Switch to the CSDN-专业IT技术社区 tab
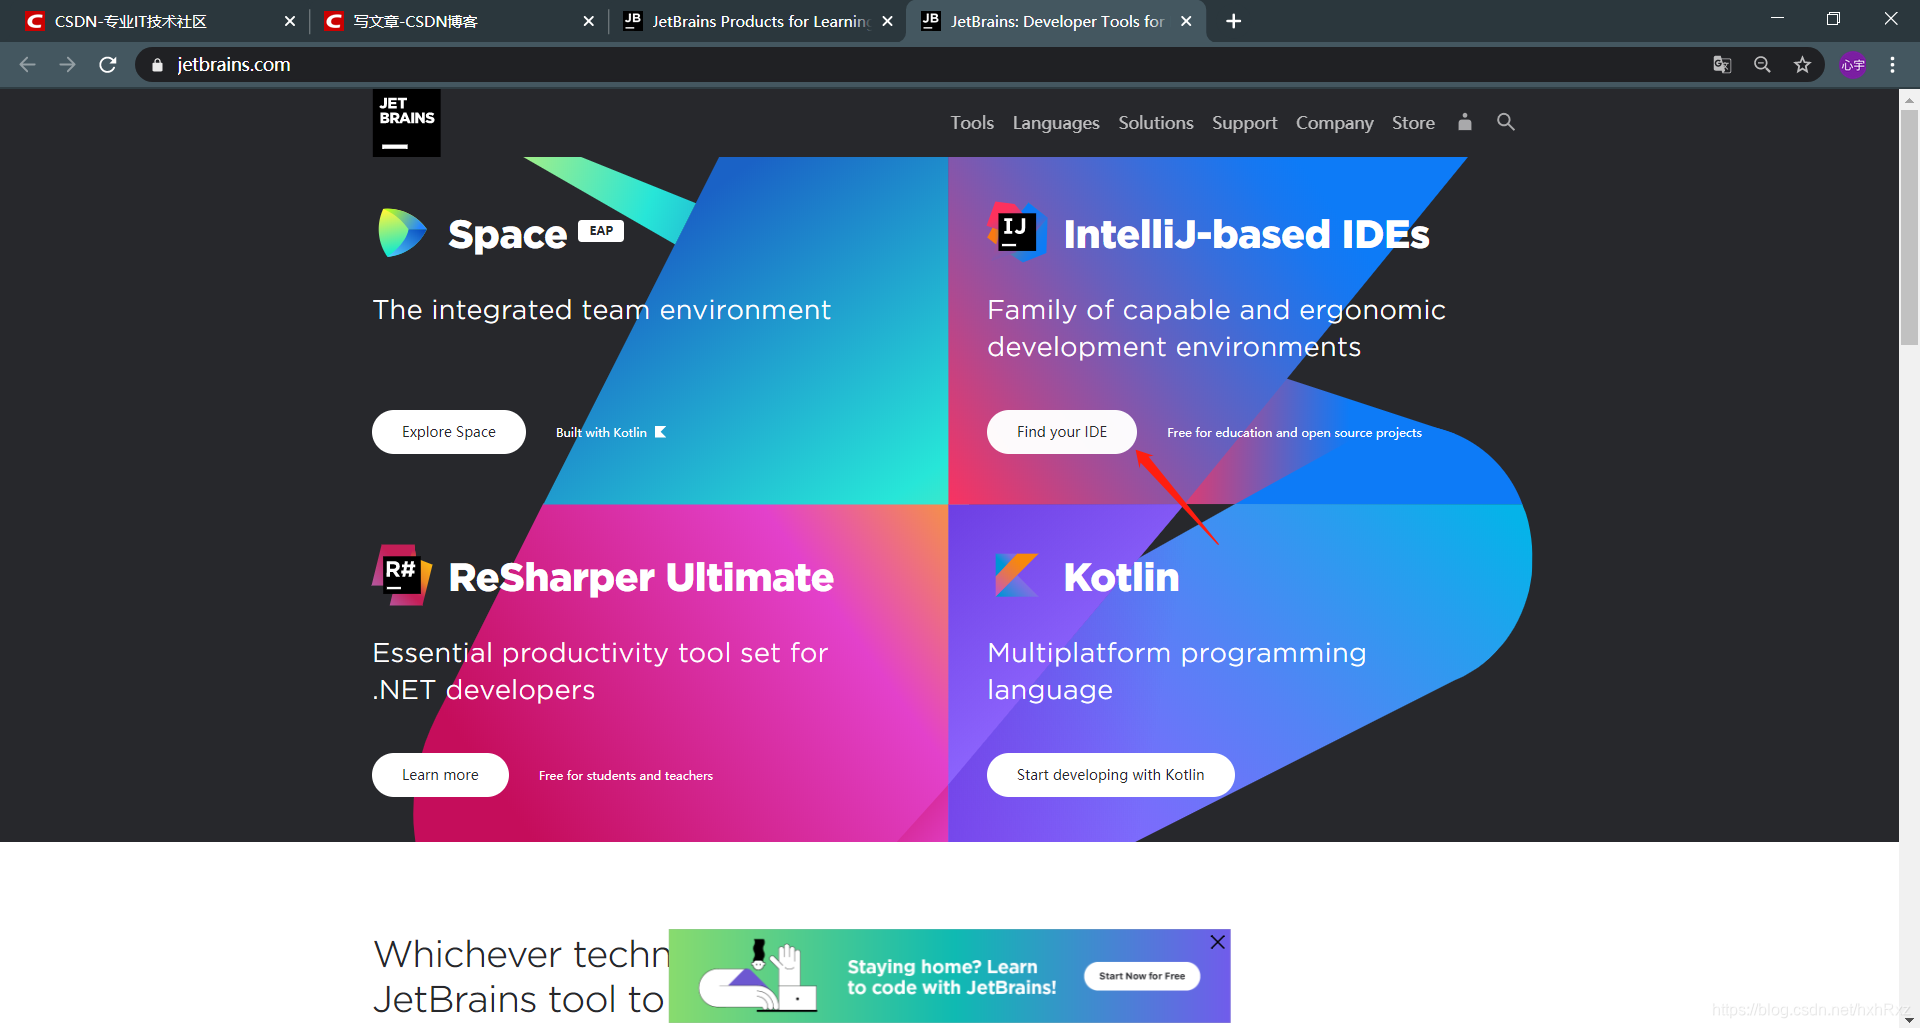This screenshot has width=1920, height=1028. tap(160, 21)
